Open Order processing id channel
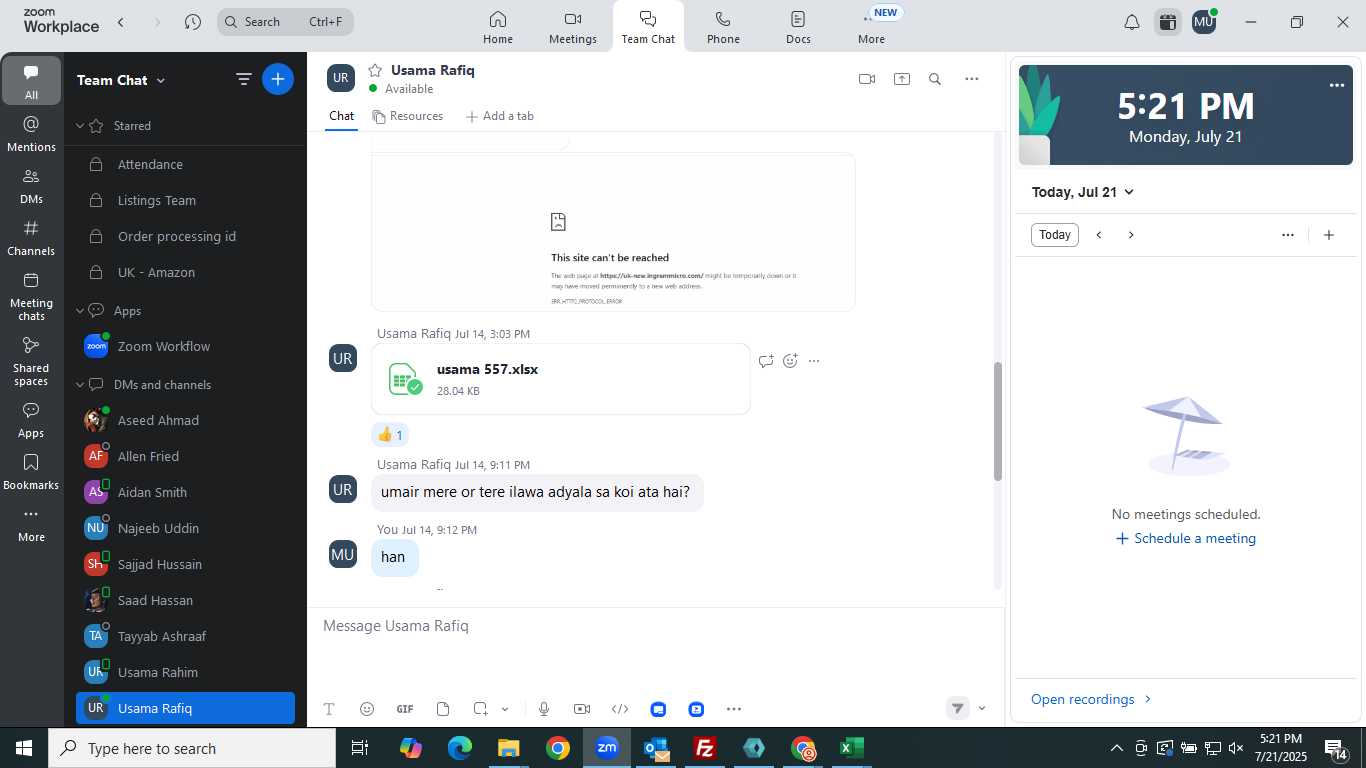 click(x=185, y=236)
